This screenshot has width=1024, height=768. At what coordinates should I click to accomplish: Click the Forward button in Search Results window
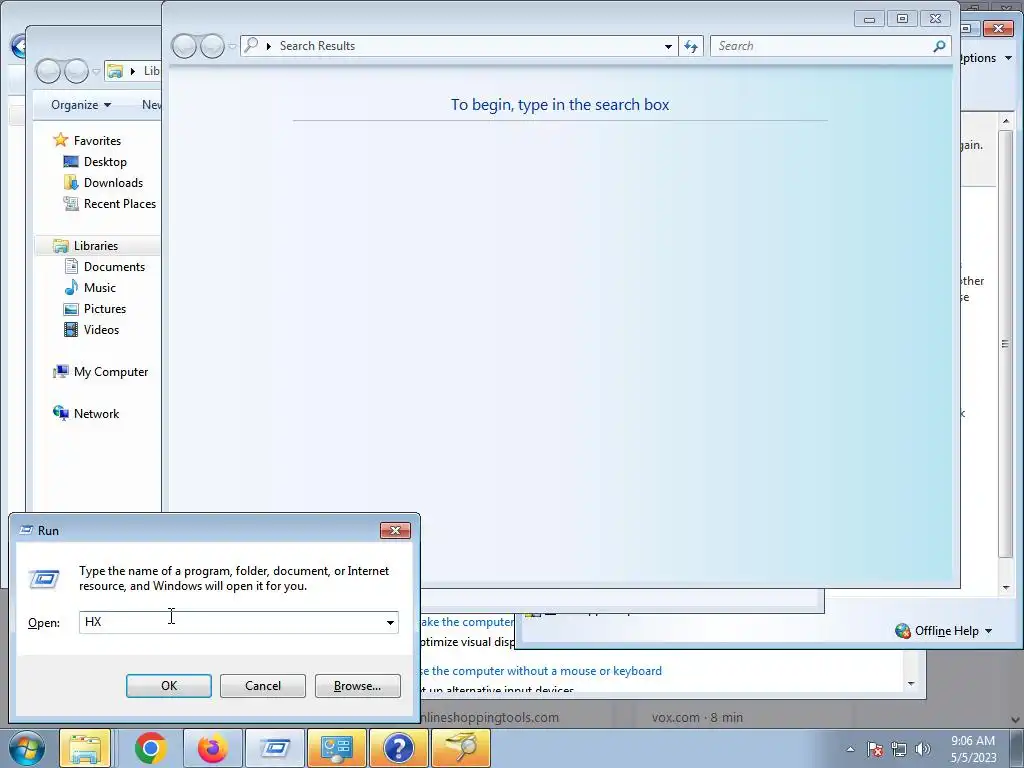[x=212, y=46]
